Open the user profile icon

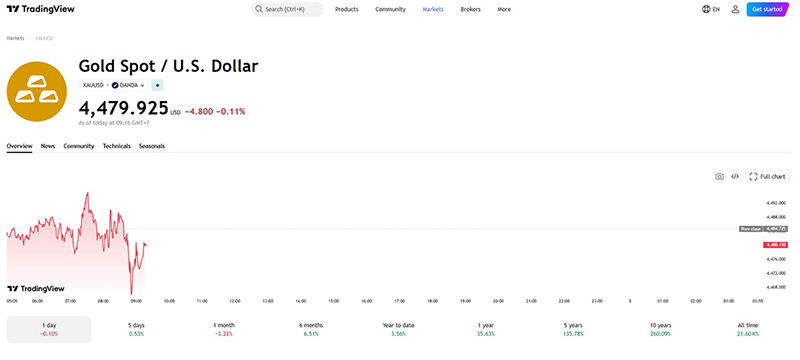click(735, 9)
